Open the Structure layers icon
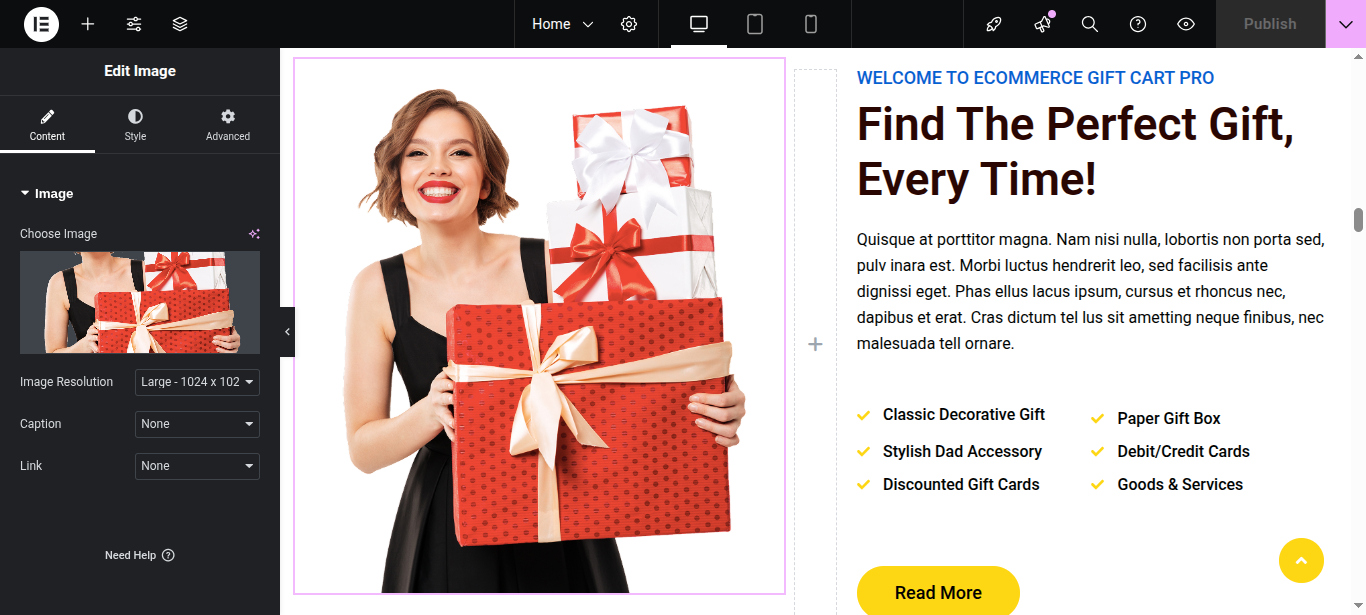Image resolution: width=1366 pixels, height=615 pixels. [x=180, y=24]
